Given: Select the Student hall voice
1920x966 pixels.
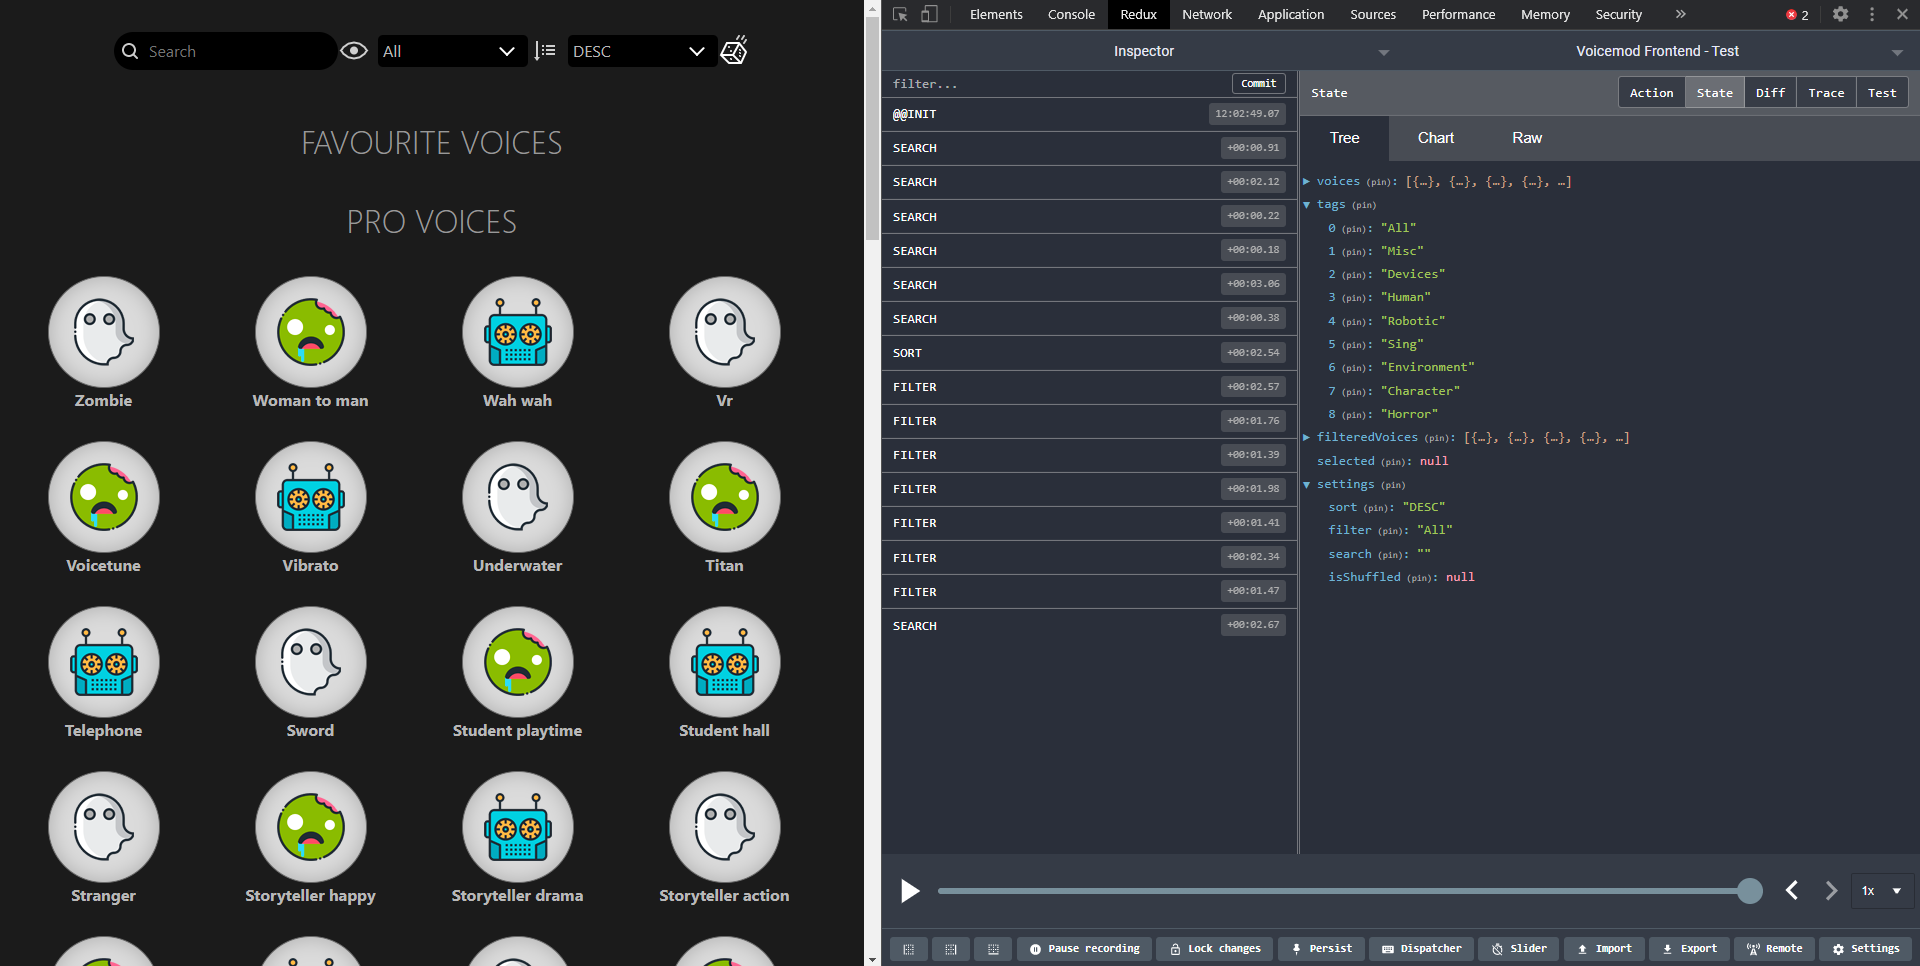Looking at the screenshot, I should coord(725,662).
